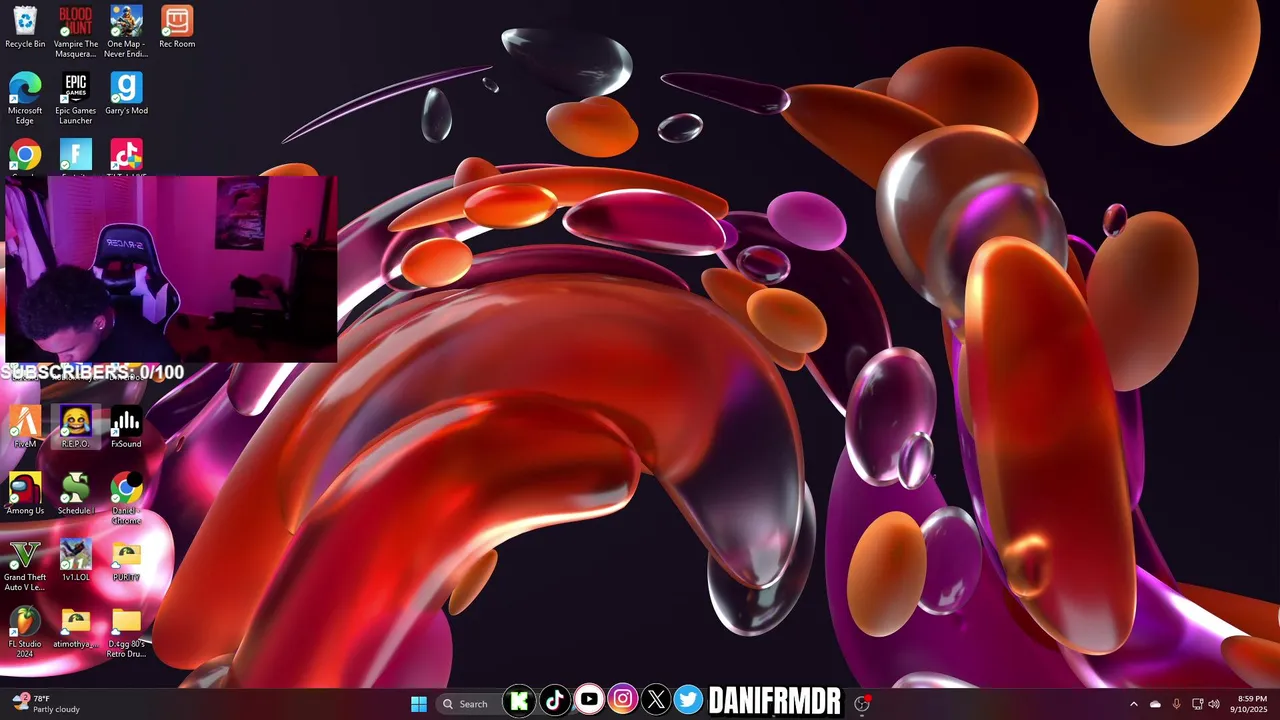Open the volume speaker tray icon
Screen dimensions: 1280x720
[x=1214, y=704]
